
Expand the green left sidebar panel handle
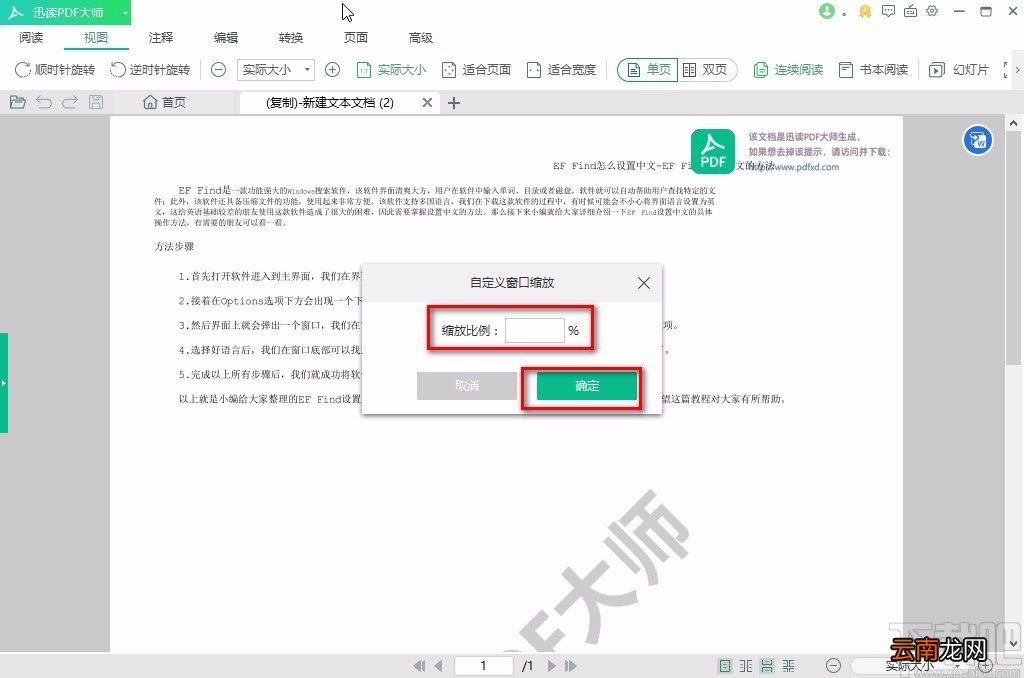pos(4,383)
